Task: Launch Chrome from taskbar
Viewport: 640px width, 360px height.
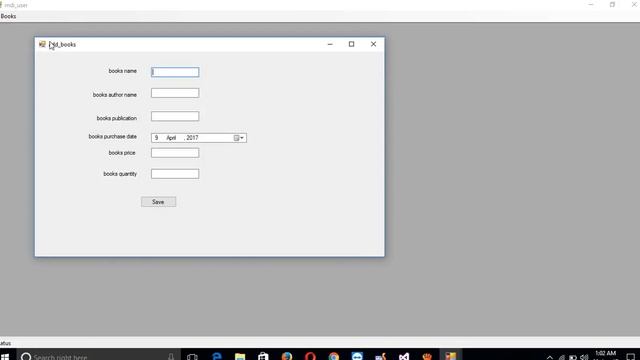Action: 334,356
